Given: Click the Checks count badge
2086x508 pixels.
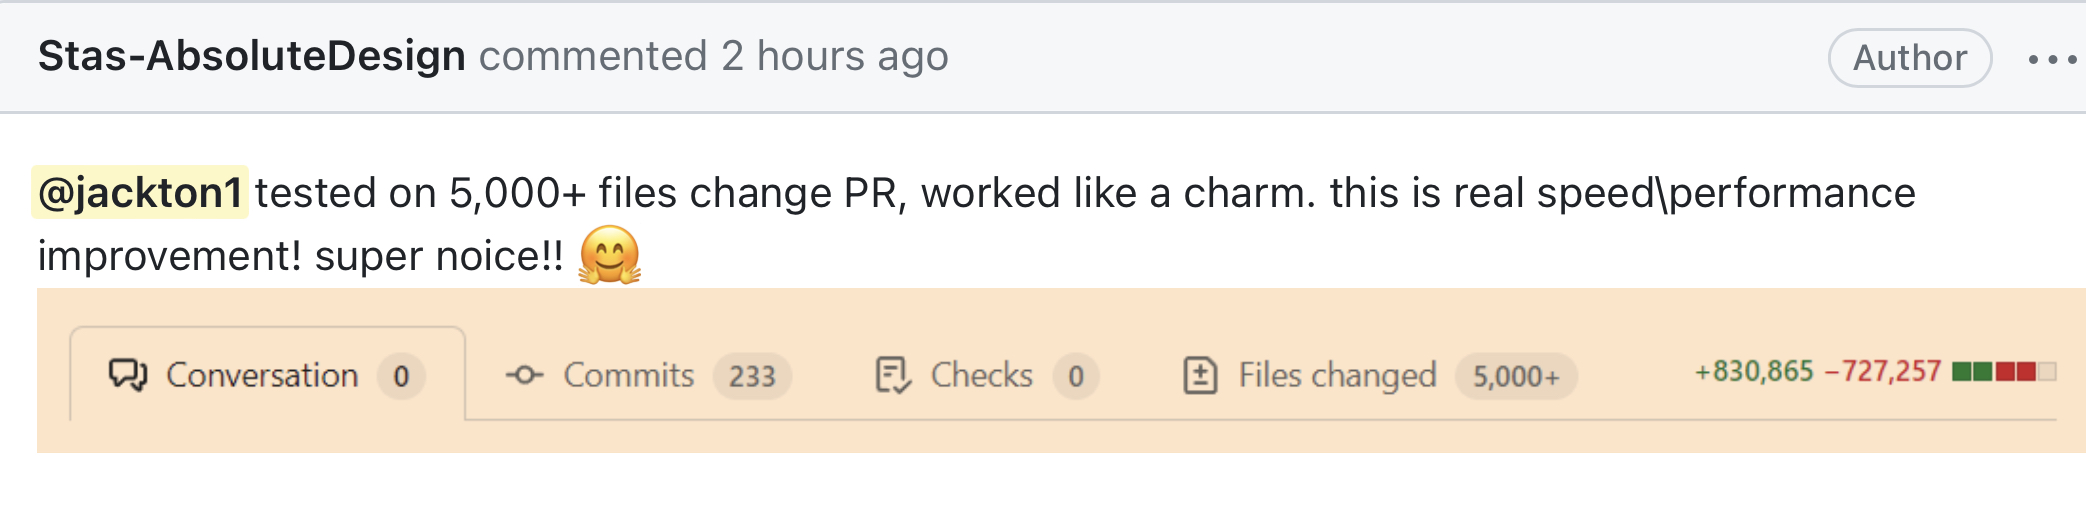Looking at the screenshot, I should click(x=1076, y=376).
